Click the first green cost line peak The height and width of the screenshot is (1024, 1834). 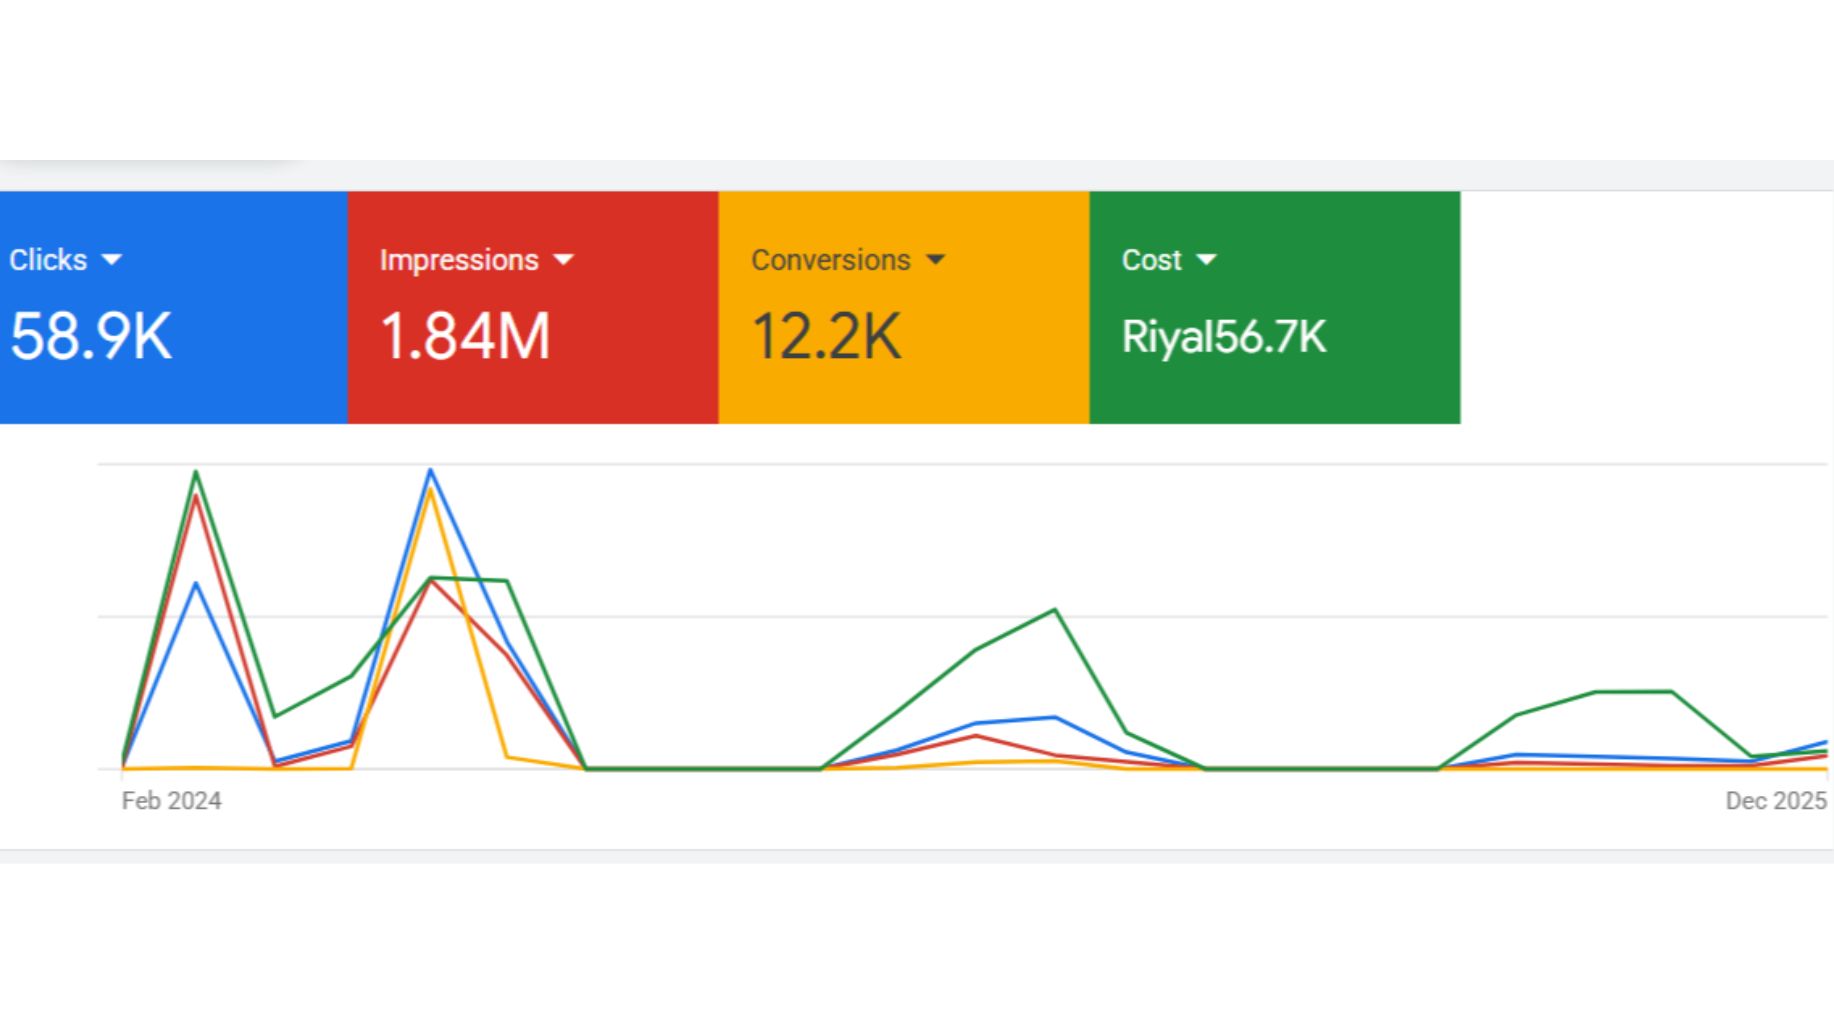click(196, 472)
